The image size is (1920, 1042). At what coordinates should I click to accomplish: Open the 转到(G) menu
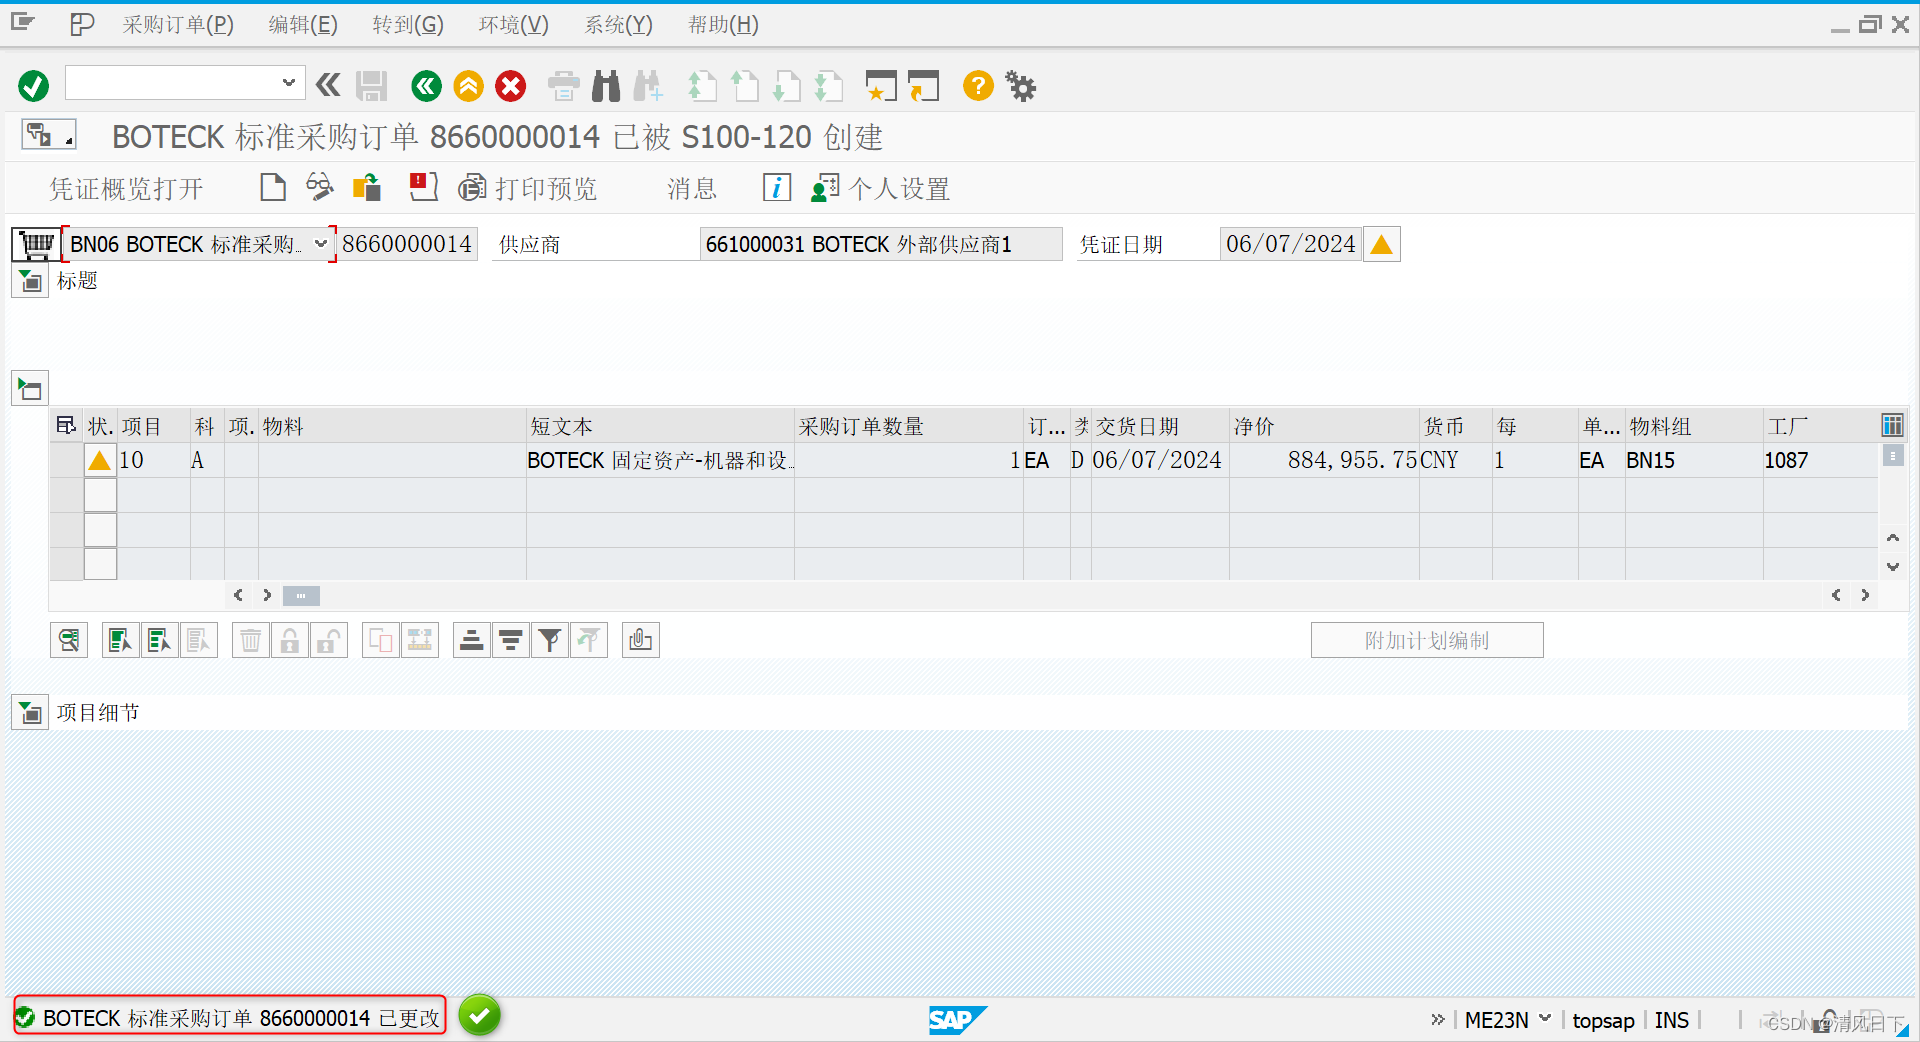[x=408, y=25]
